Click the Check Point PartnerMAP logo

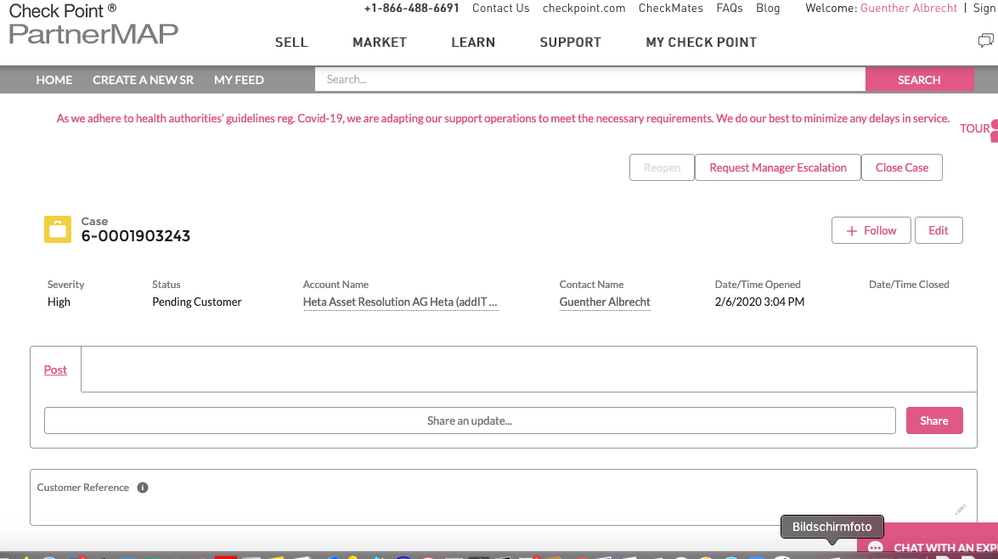93,24
